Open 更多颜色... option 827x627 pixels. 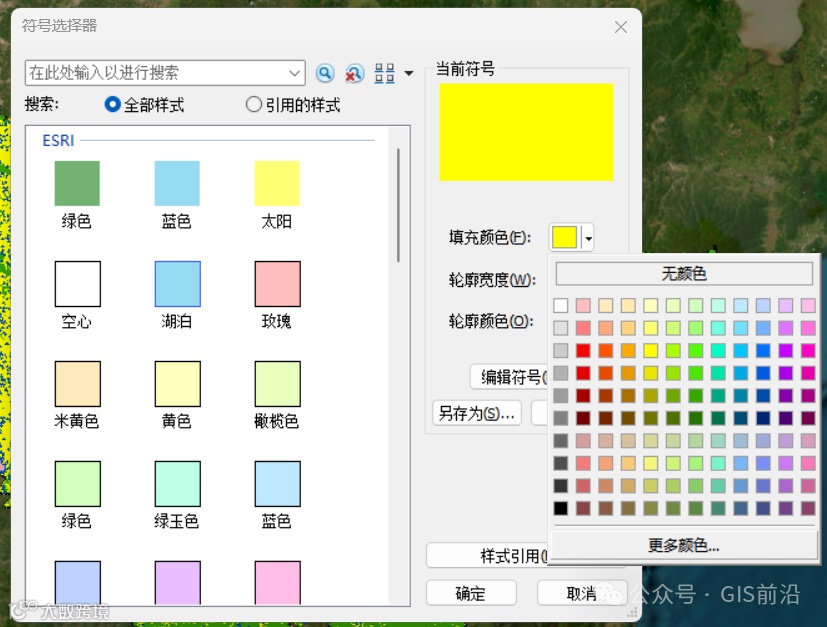click(x=684, y=545)
